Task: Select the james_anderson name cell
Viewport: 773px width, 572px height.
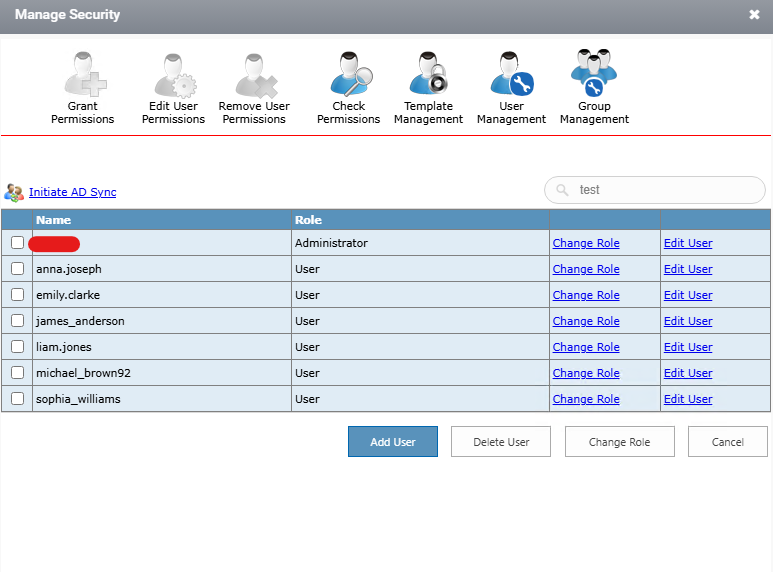Action: pos(162,321)
